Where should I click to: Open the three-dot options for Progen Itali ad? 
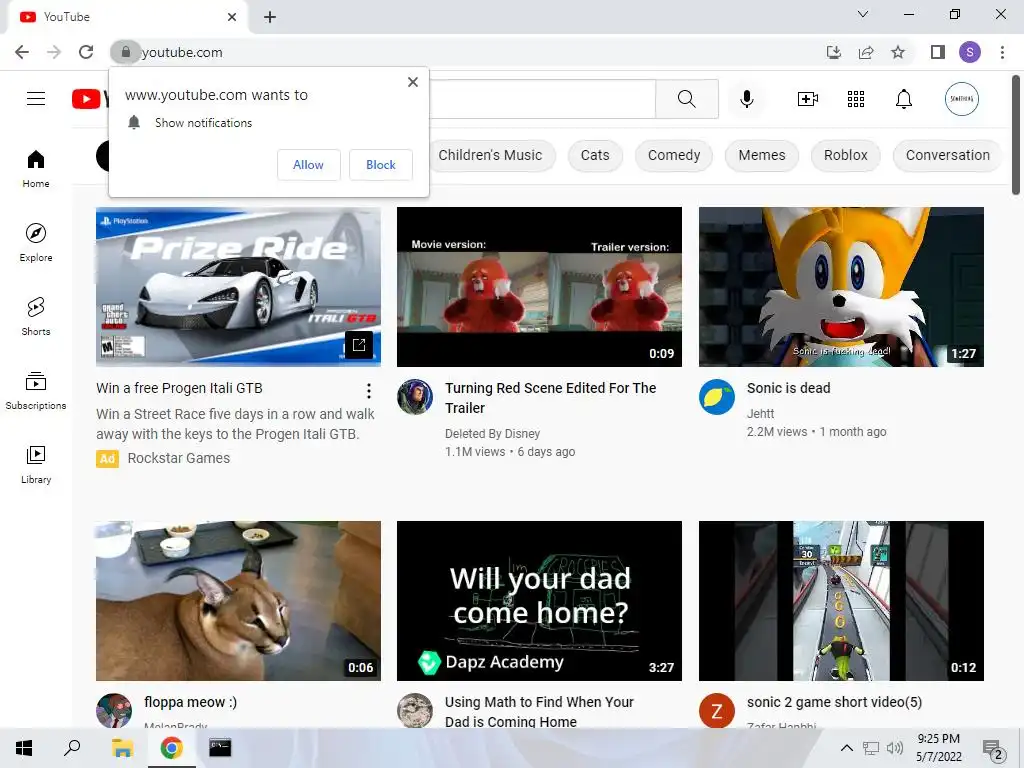(369, 391)
